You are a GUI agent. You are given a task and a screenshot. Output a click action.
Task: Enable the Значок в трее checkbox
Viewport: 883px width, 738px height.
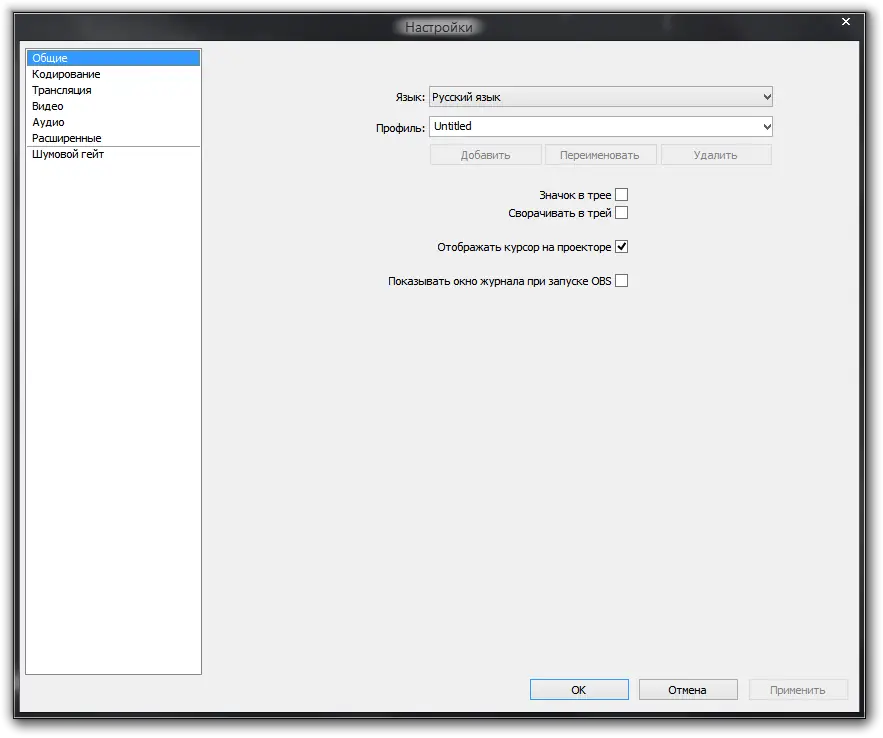[622, 195]
